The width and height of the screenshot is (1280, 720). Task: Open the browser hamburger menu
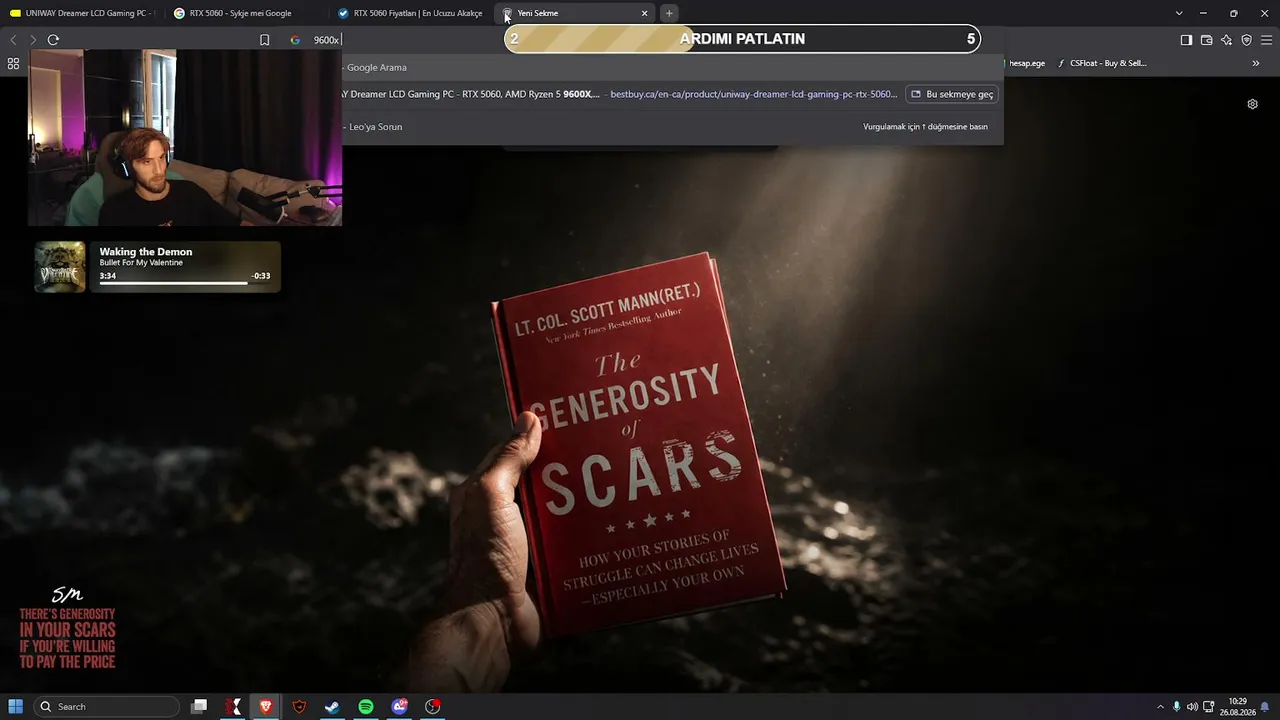1267,40
